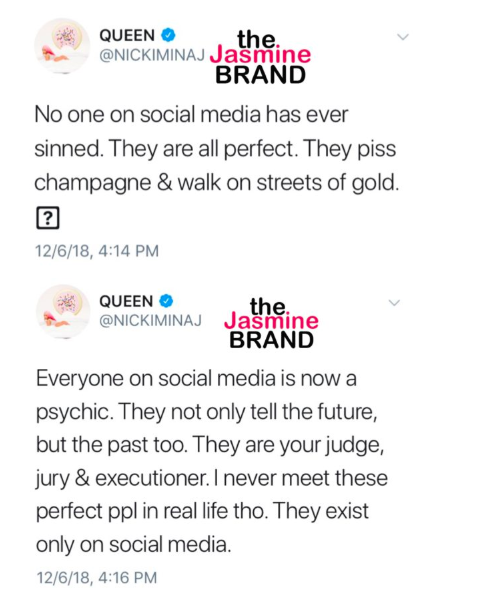Open the 12/6/18, 4:14 PM timestamp
Screen dimensions: 480x594
[97, 251]
